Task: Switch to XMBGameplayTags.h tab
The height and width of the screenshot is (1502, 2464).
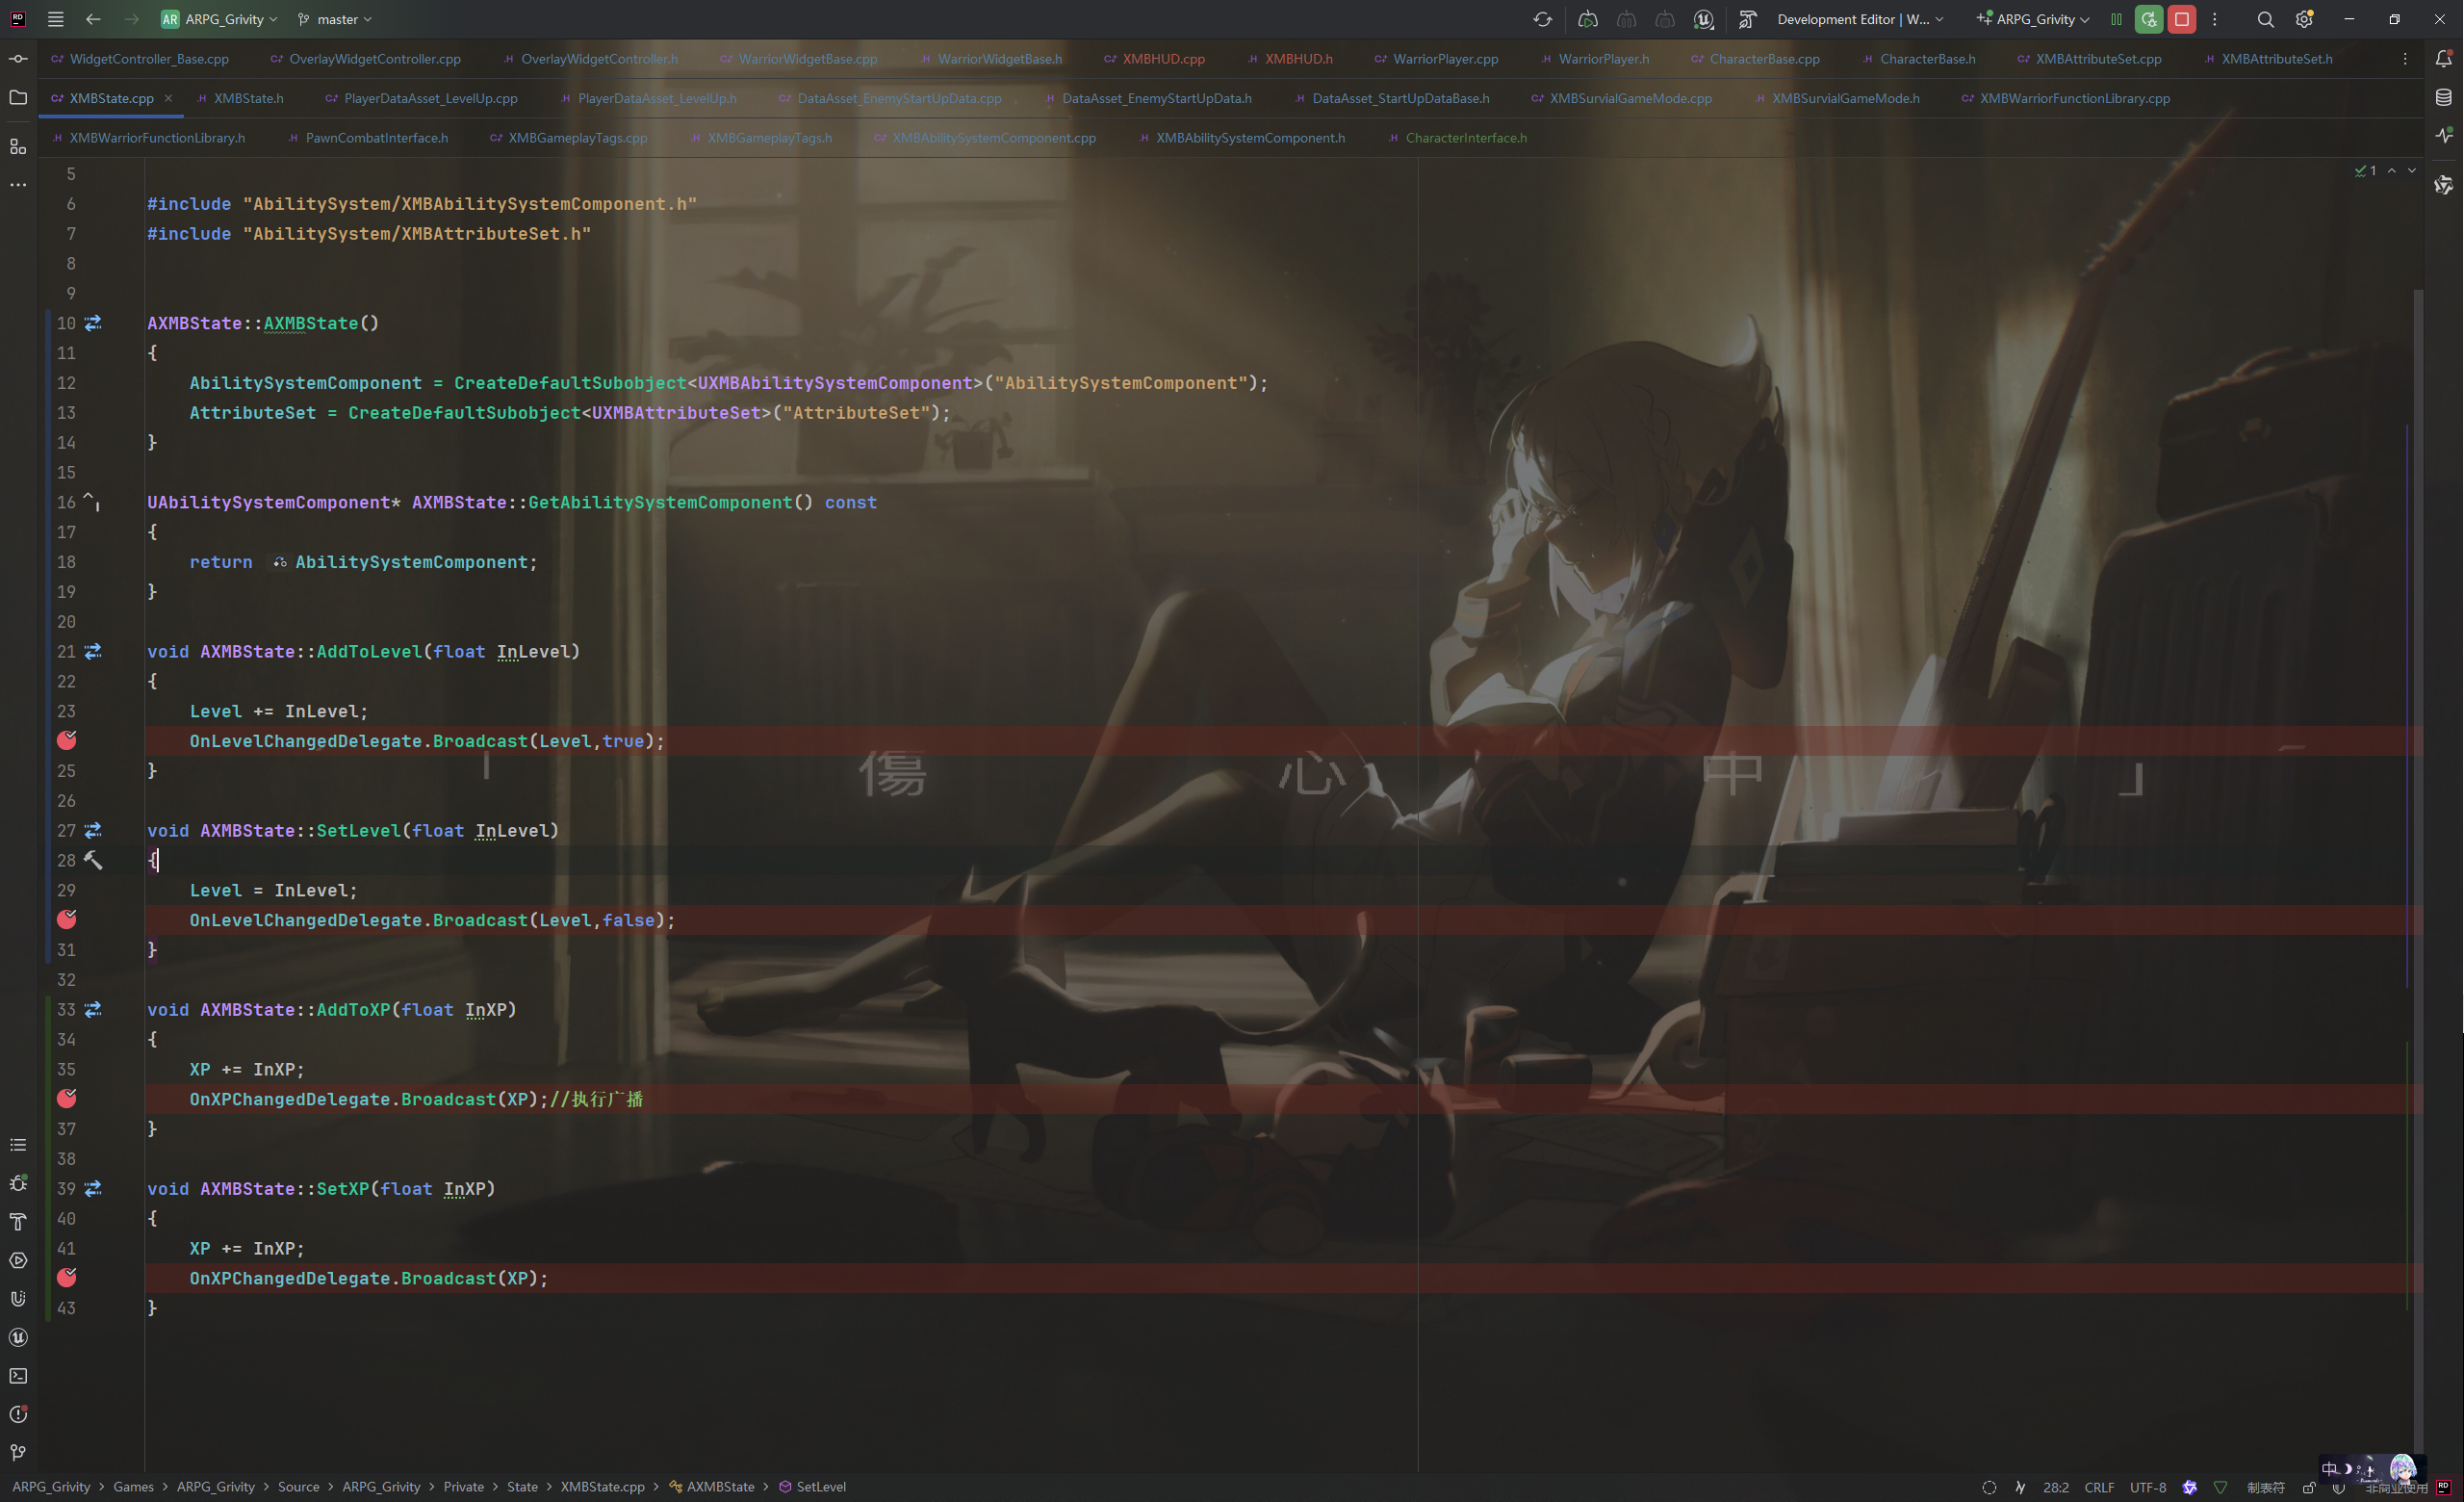Action: (x=761, y=138)
